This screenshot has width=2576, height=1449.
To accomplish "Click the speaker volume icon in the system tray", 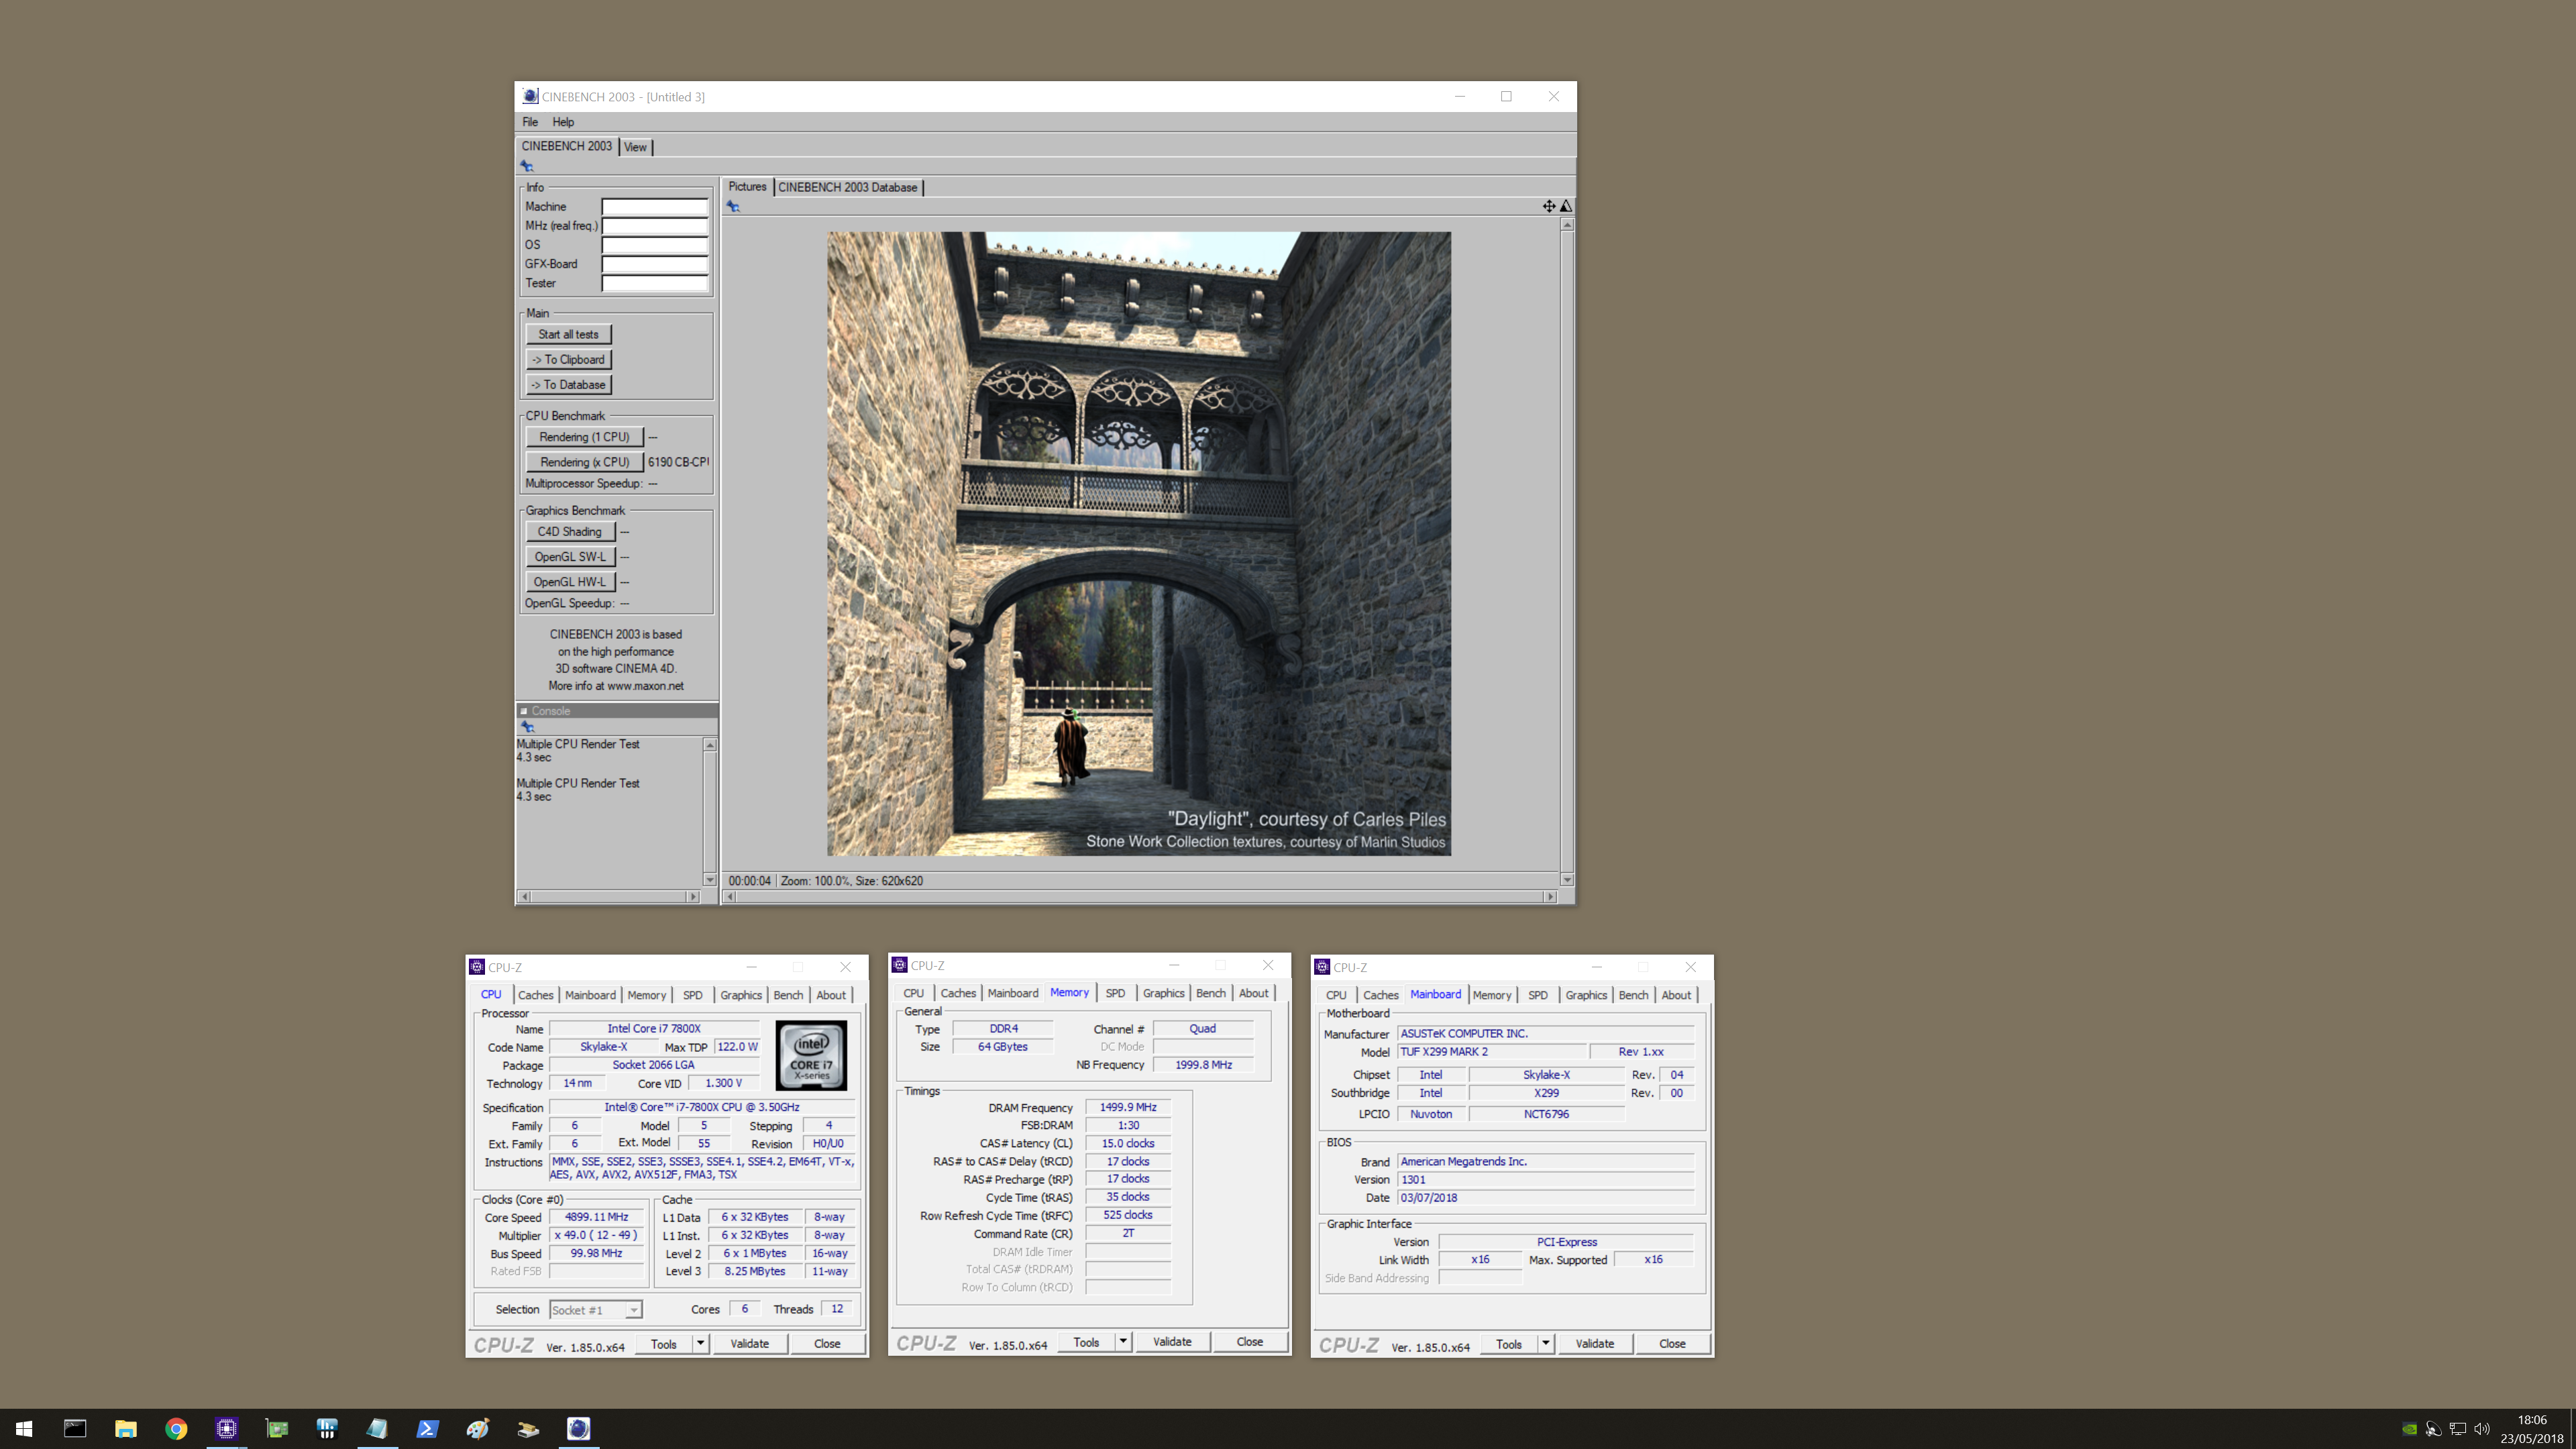I will 2482,1429.
